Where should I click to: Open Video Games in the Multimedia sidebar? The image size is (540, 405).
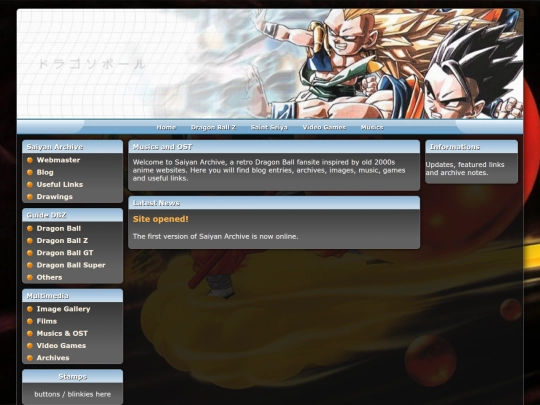point(61,346)
